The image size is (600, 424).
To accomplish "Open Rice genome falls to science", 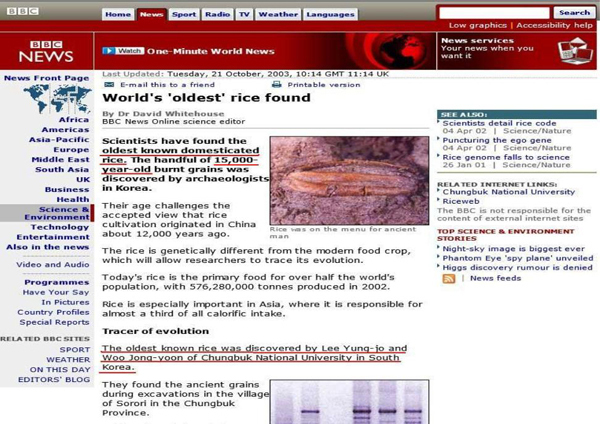I will click(506, 157).
